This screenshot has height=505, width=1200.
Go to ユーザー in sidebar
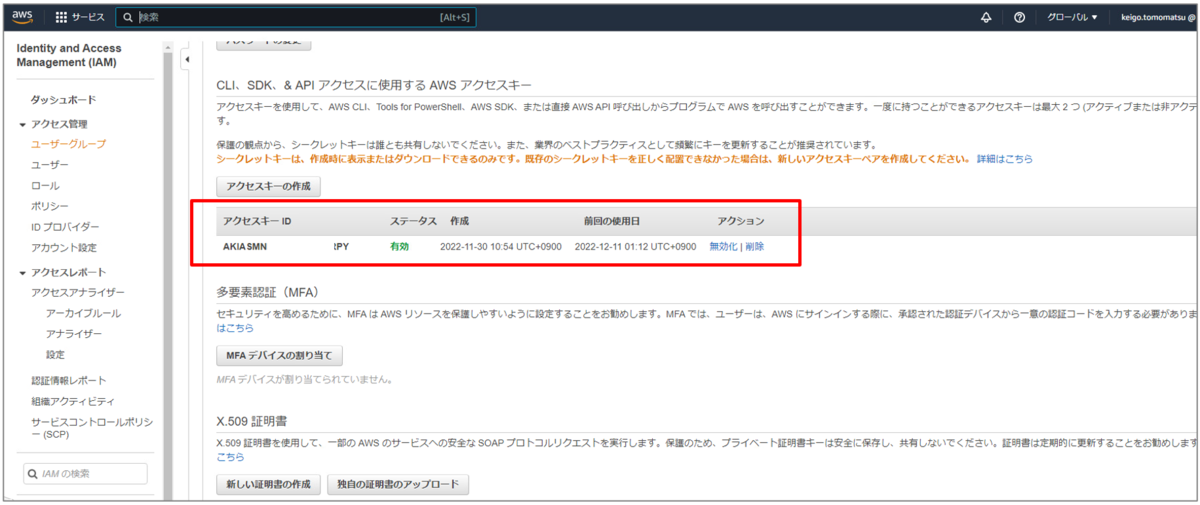pyautogui.click(x=50, y=165)
